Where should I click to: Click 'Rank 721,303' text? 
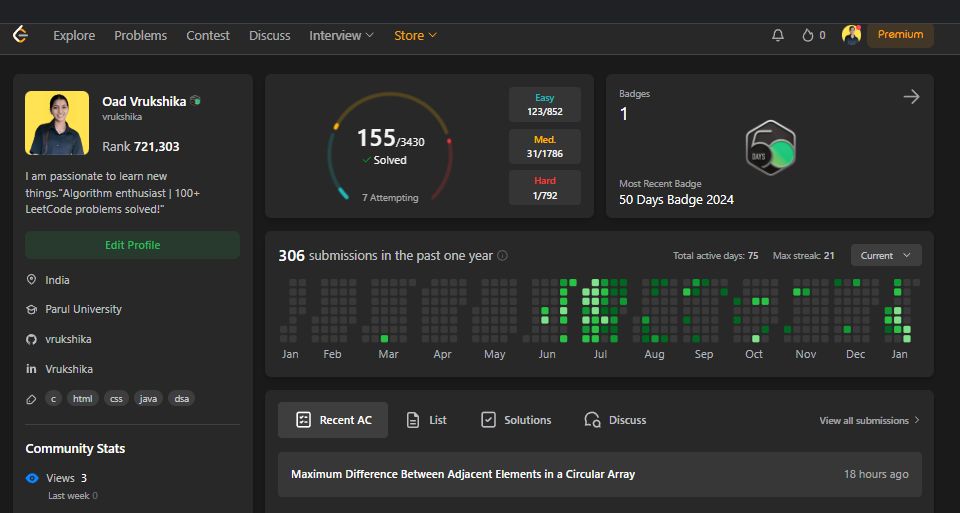pyautogui.click(x=141, y=146)
